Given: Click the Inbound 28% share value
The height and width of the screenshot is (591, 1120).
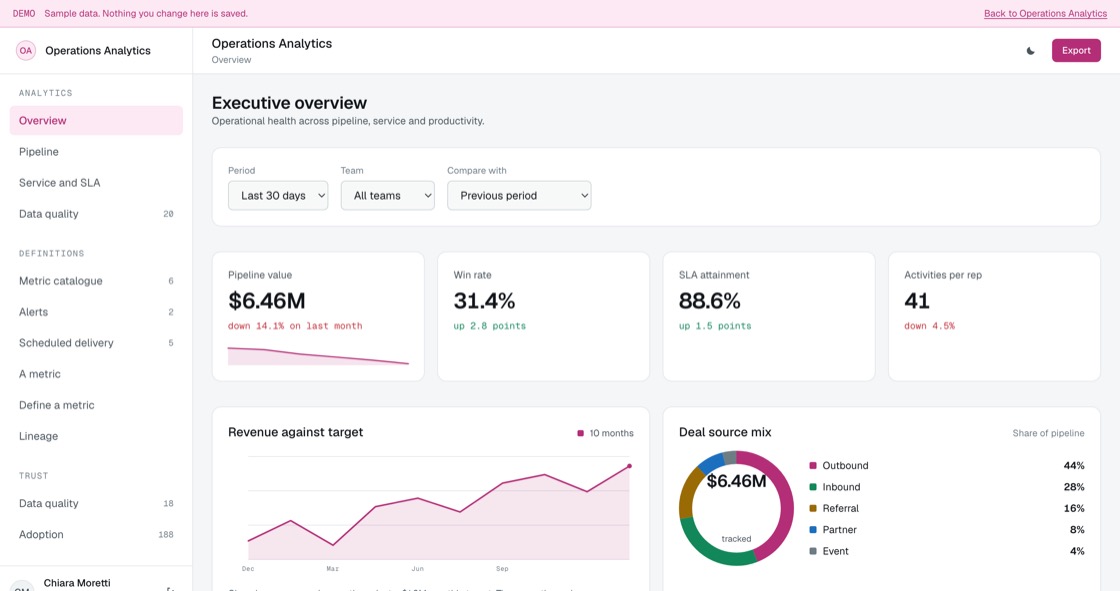Looking at the screenshot, I should tap(1074, 487).
